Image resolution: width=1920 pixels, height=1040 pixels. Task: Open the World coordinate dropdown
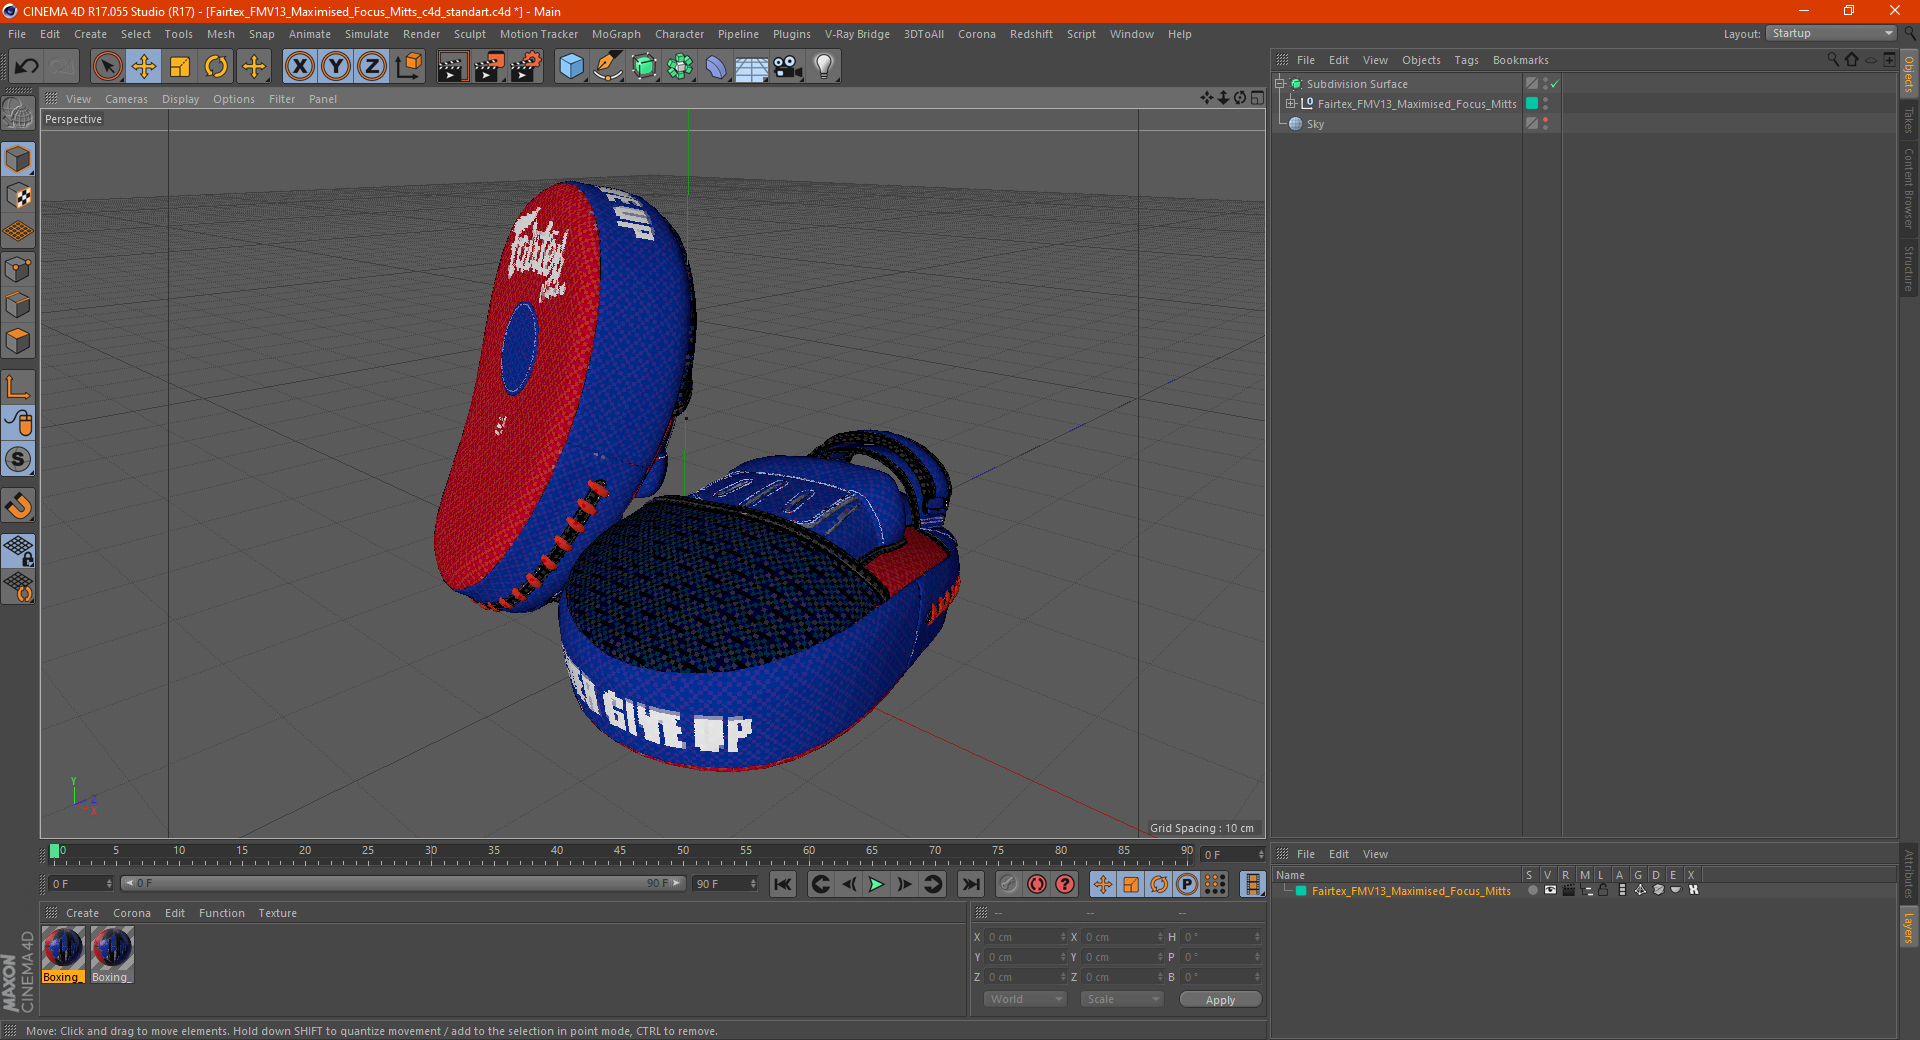point(1025,999)
